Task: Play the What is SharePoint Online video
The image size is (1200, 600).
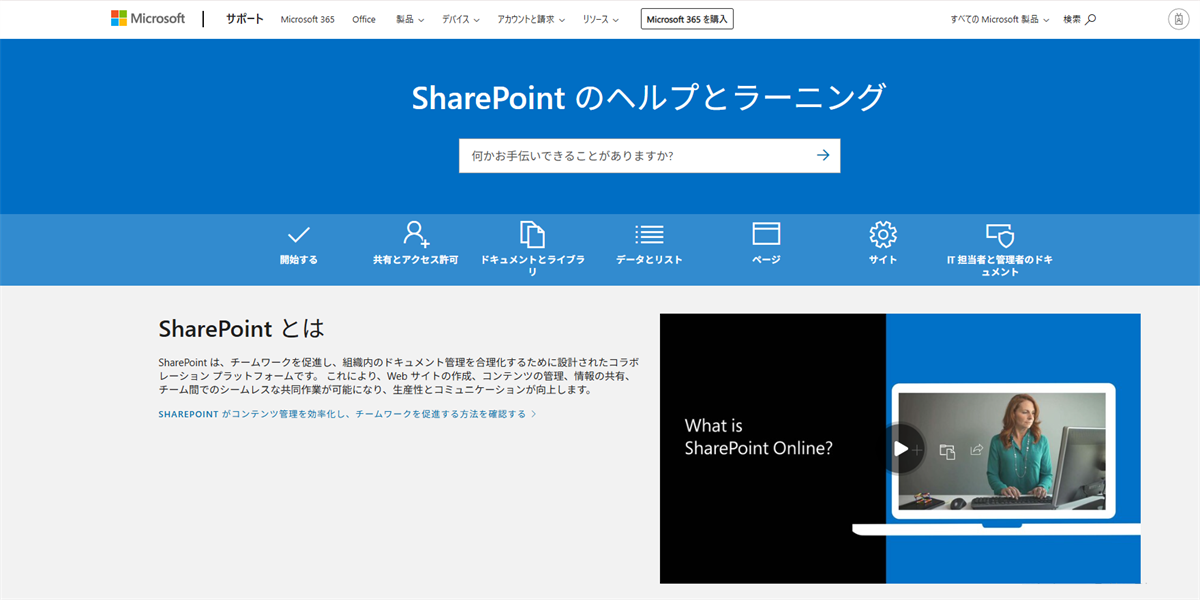Action: 900,449
